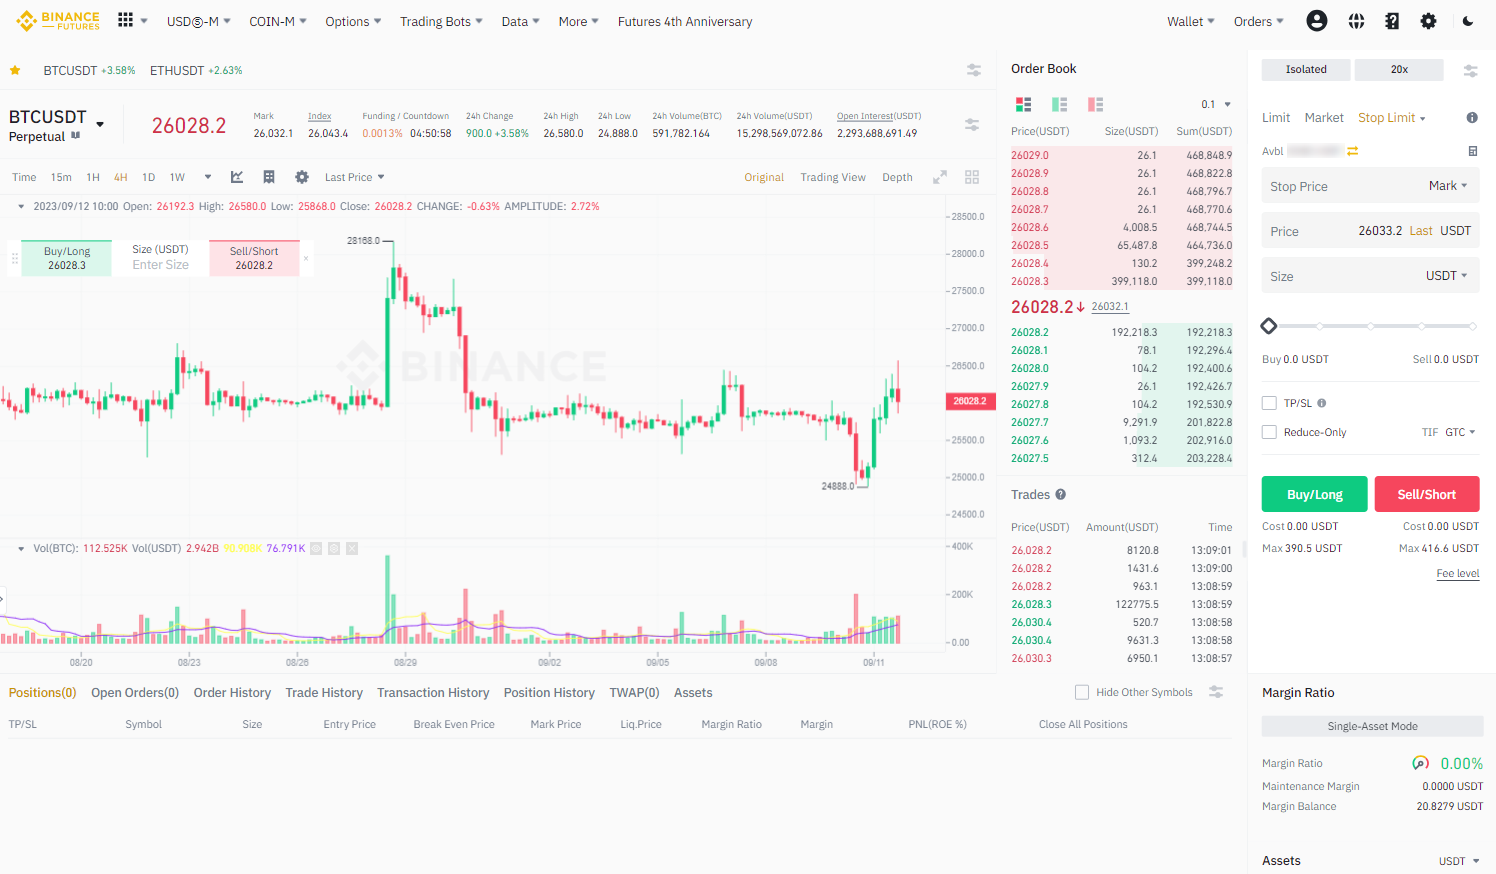
Task: Click the green Buy/Long button
Action: coord(1314,494)
